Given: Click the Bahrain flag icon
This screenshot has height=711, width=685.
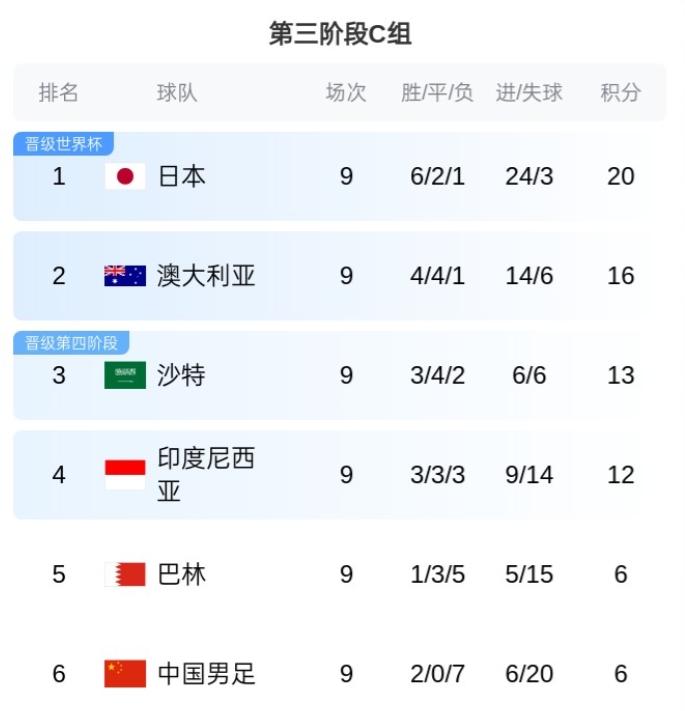Looking at the screenshot, I should click(x=125, y=575).
